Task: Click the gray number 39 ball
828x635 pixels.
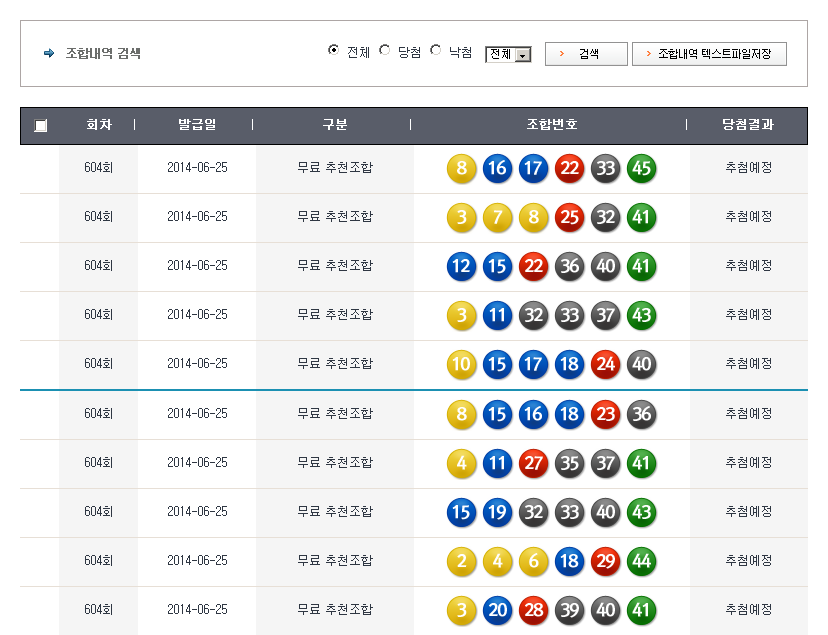Action: point(569,610)
